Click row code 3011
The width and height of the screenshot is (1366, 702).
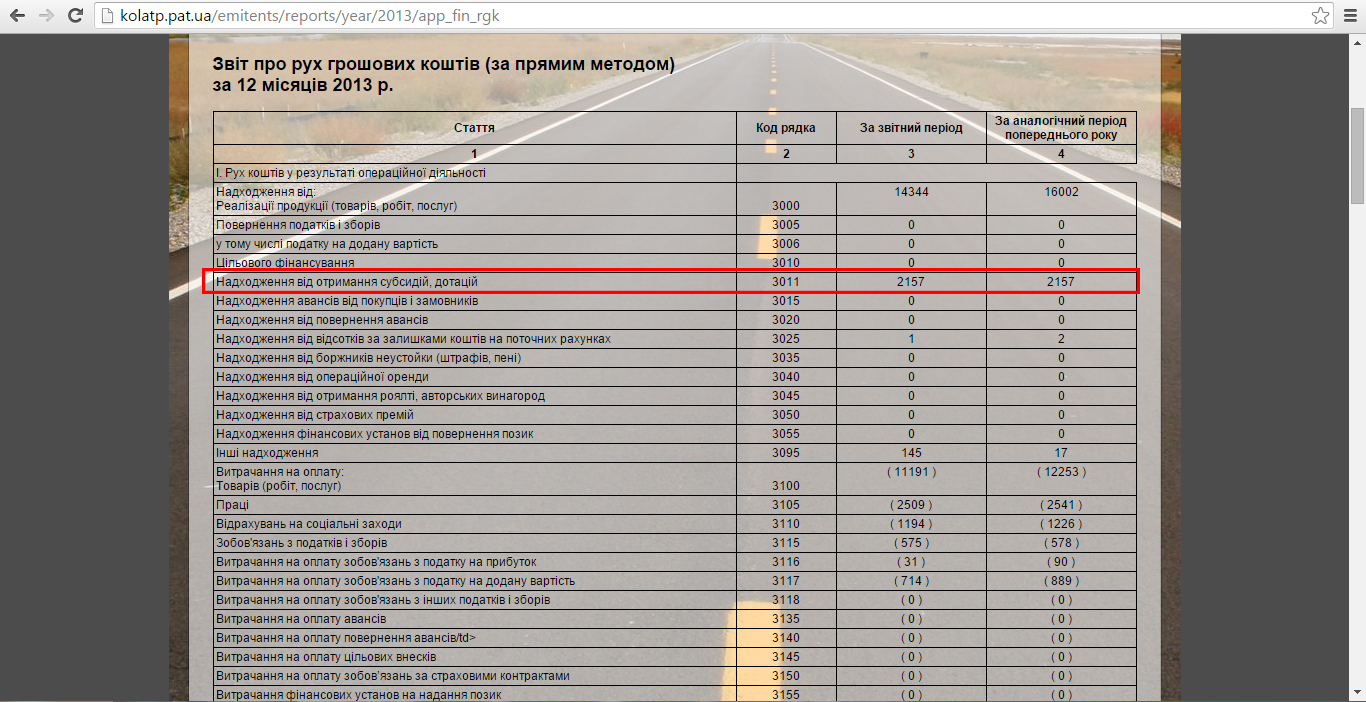[786, 282]
